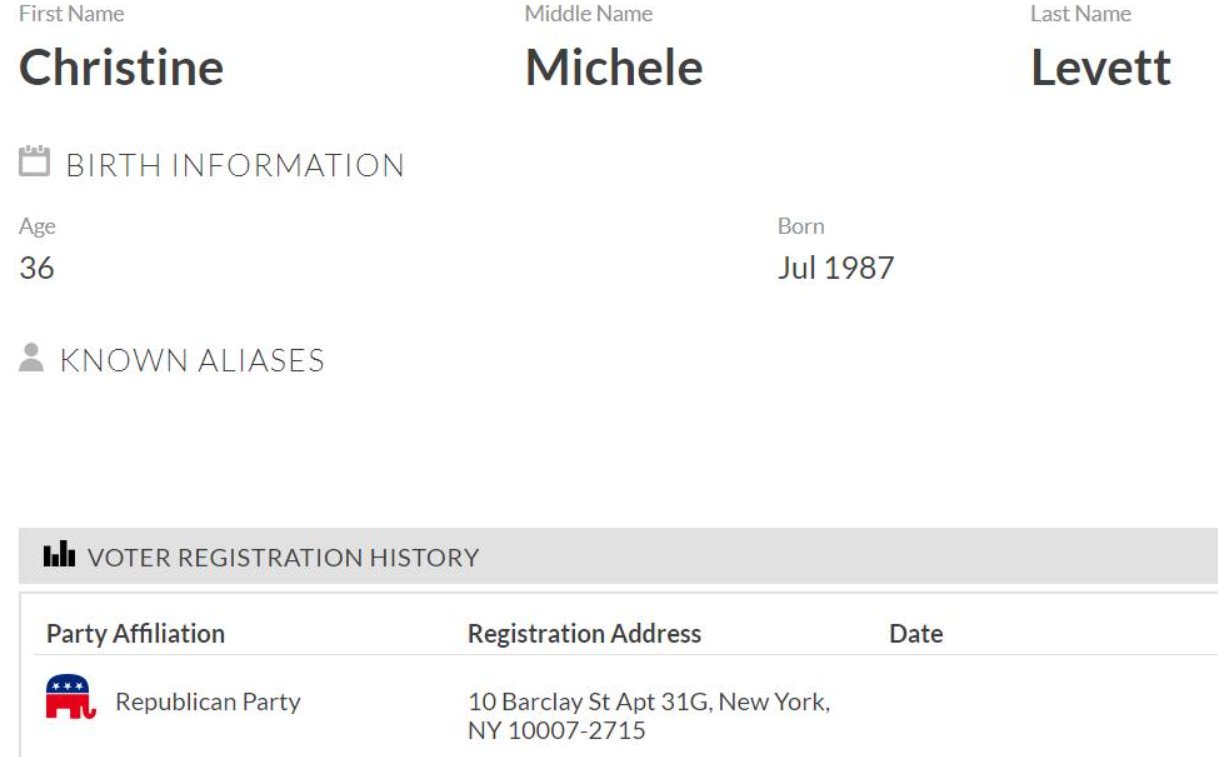Click the Date column header
This screenshot has height=757, width=1218.
point(915,633)
